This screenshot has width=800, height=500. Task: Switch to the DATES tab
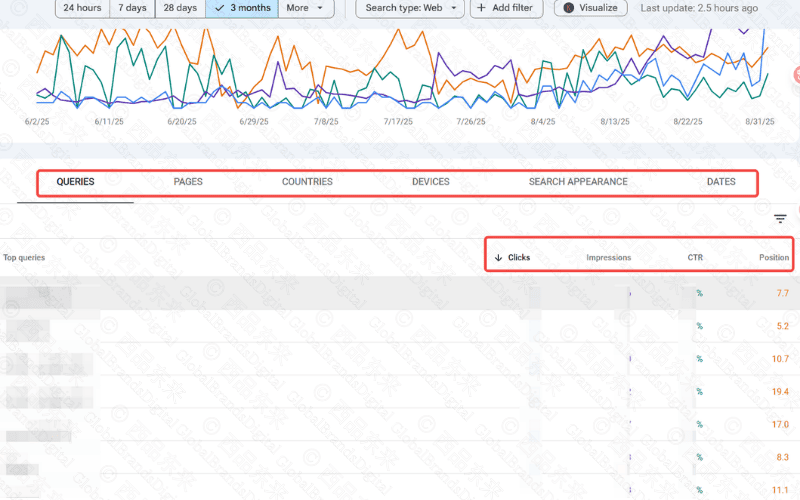[721, 182]
